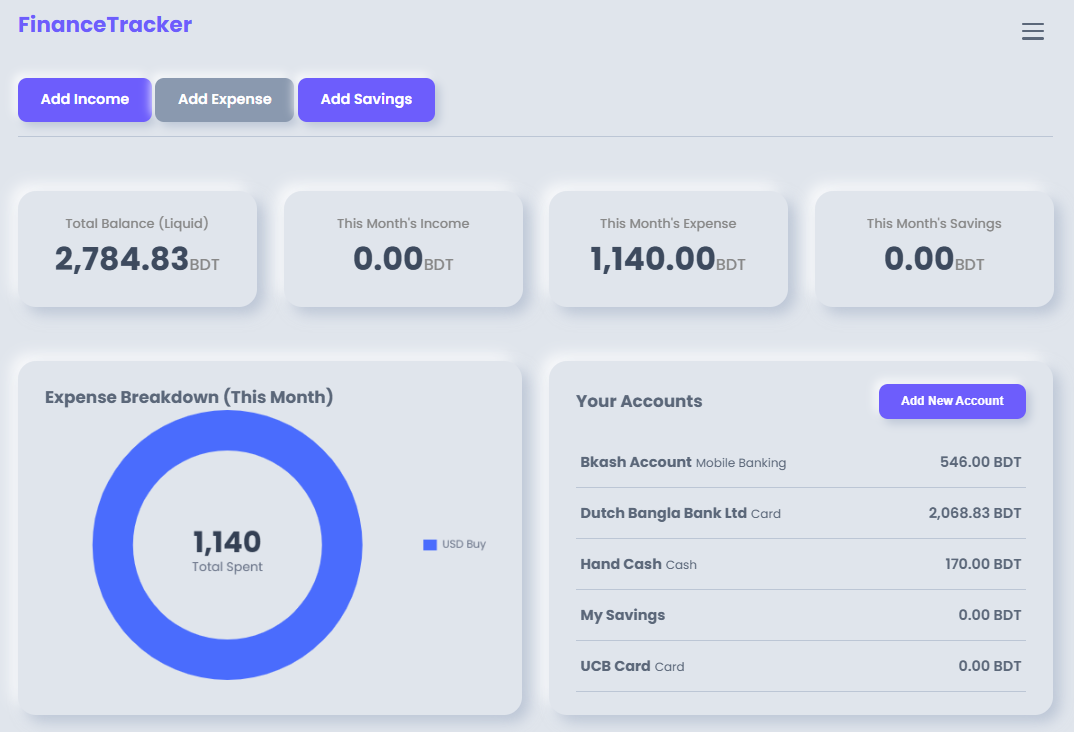Click the Expense Breakdown chart title
Viewport: 1074px width, 732px height.
pyautogui.click(x=190, y=397)
